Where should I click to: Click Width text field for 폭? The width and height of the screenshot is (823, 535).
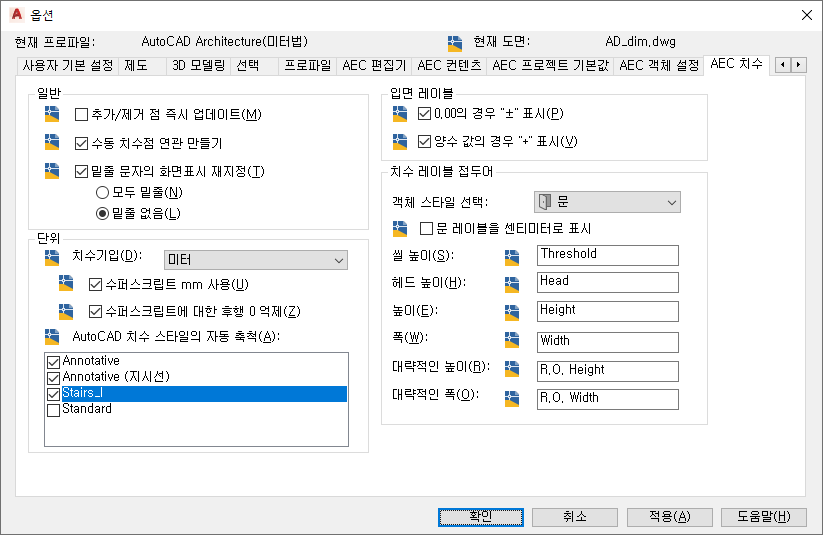point(608,342)
